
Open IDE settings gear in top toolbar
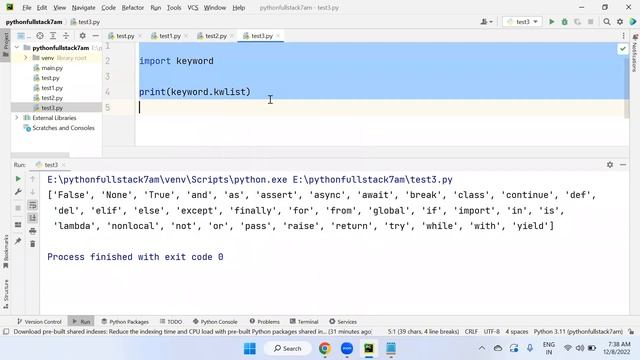(620, 22)
